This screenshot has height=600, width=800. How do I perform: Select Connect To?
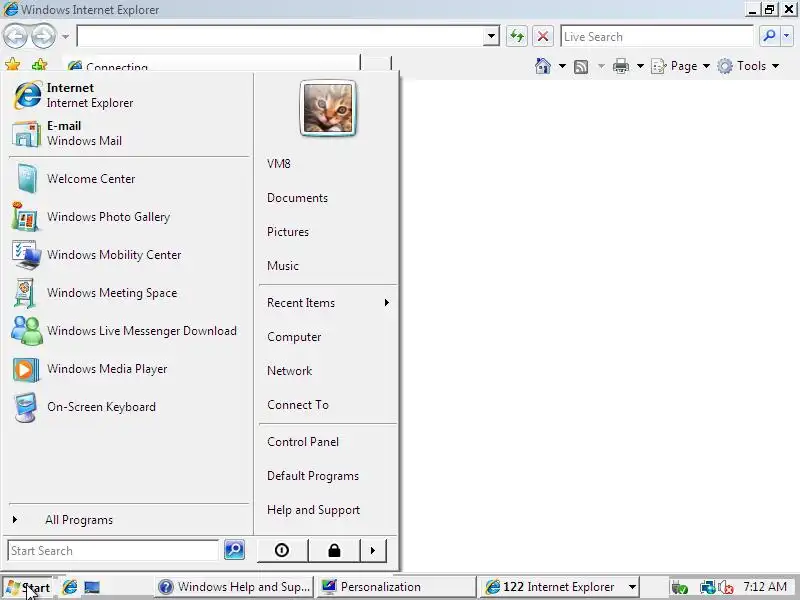click(327, 405)
